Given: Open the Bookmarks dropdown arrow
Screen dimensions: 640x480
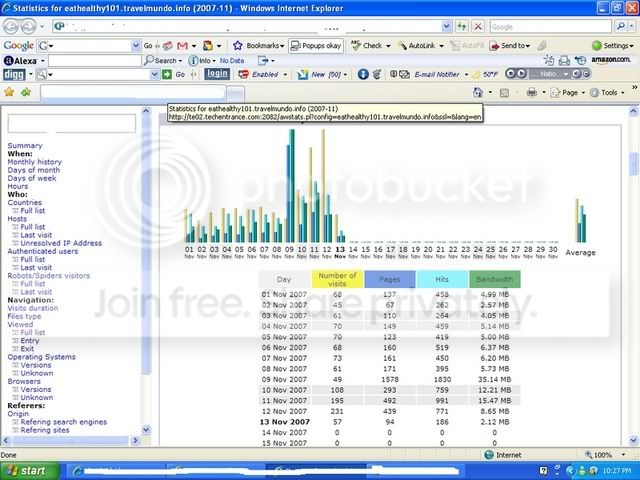Looking at the screenshot, I should pos(282,46).
